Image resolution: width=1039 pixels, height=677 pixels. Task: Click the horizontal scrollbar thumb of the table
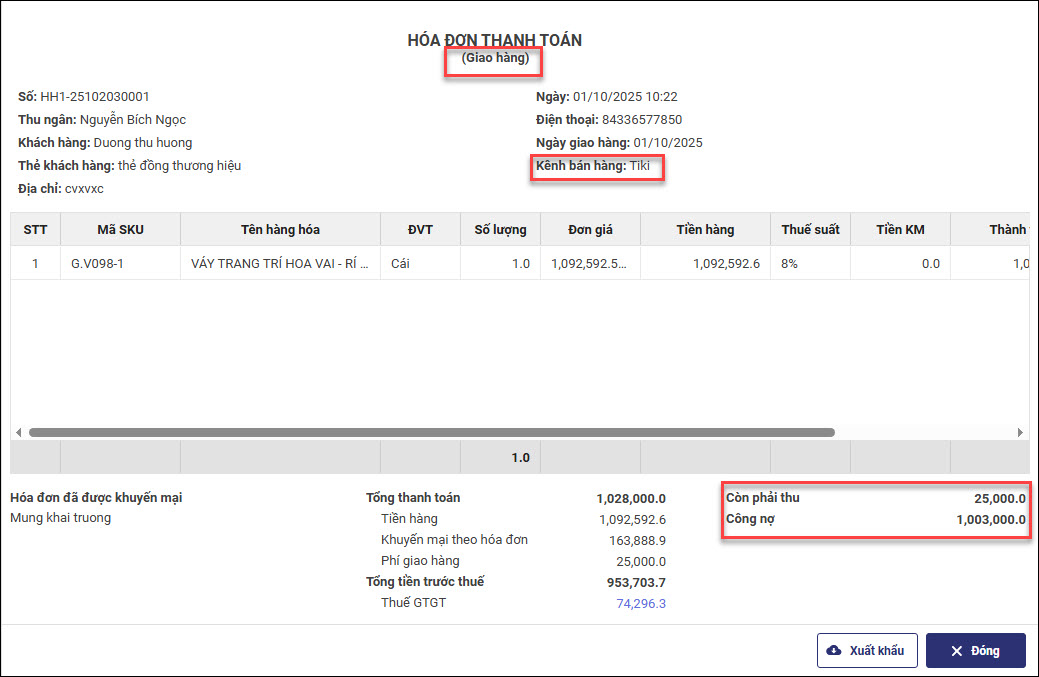click(x=430, y=433)
